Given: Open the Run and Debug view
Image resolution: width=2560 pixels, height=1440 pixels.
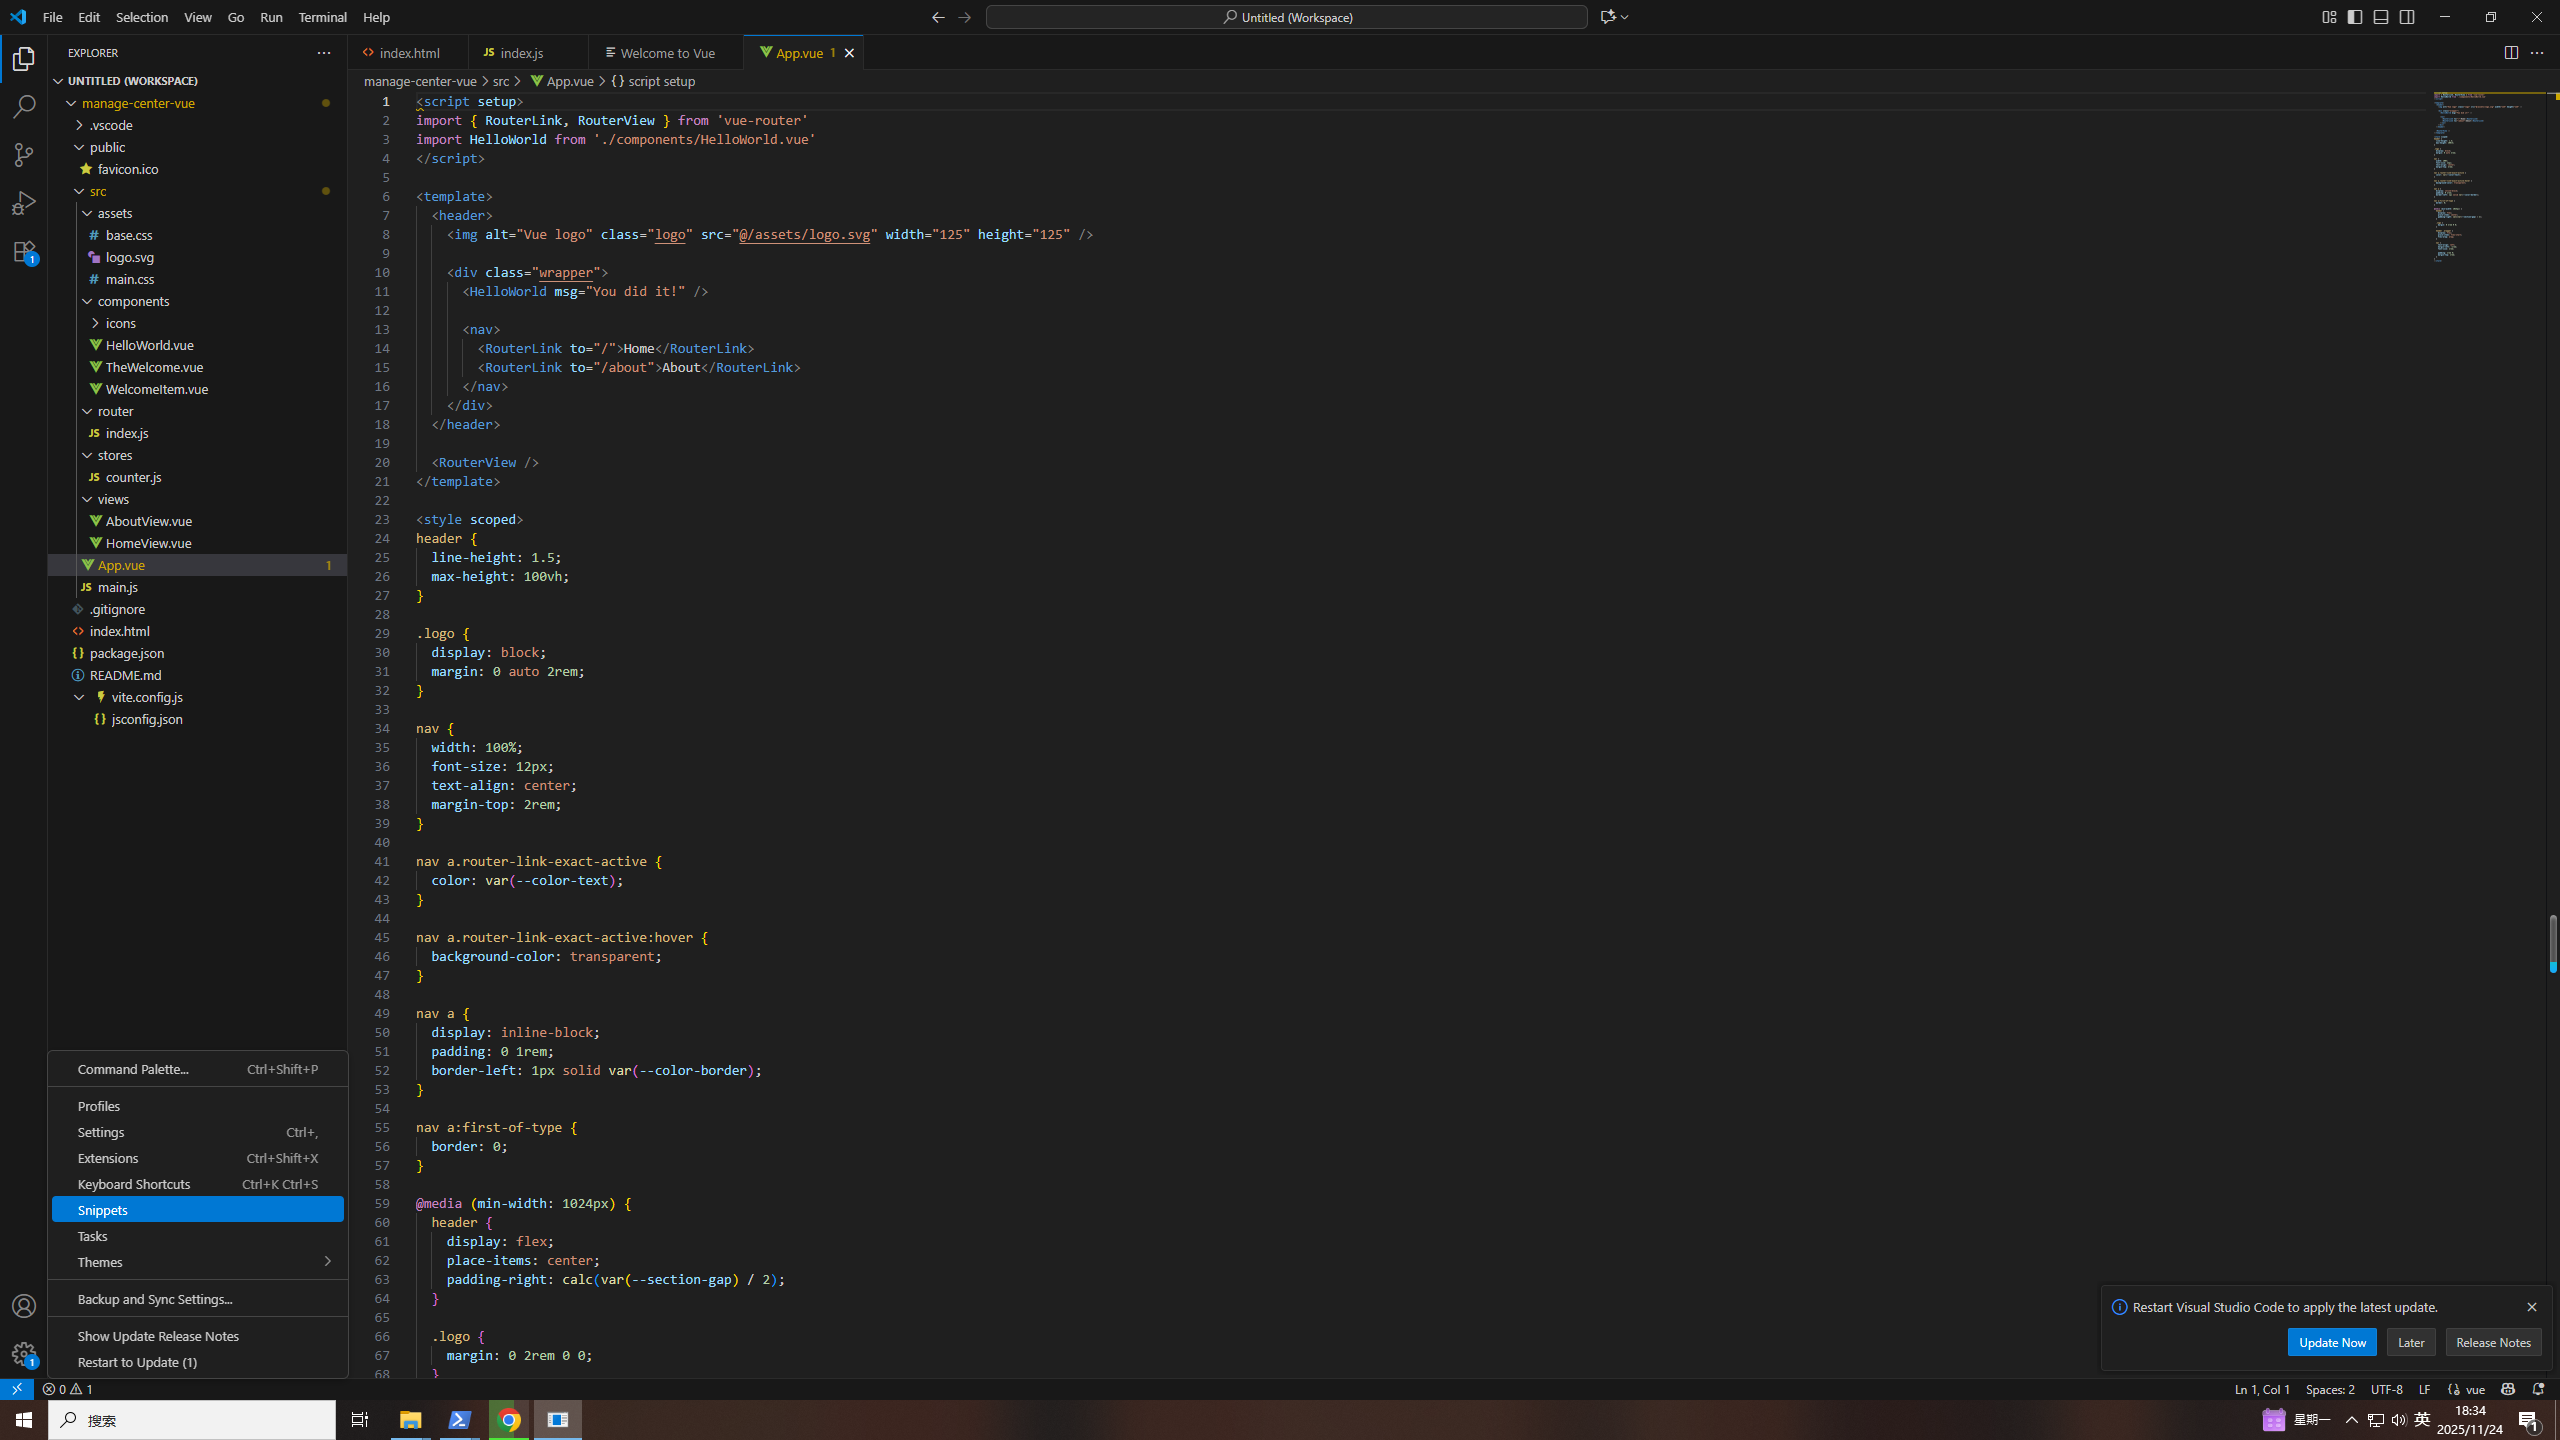Looking at the screenshot, I should tap(24, 203).
